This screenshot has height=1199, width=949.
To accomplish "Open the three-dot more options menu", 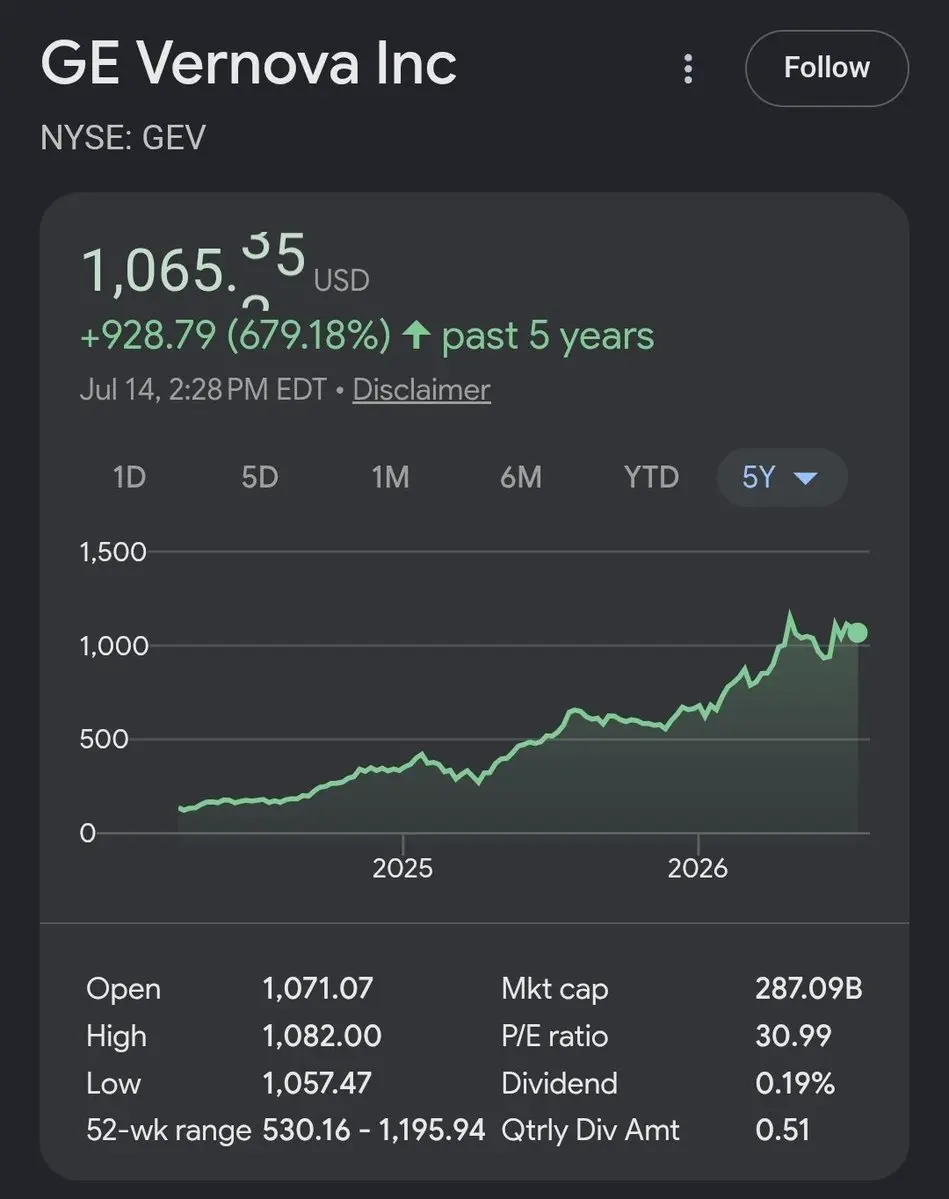I will (688, 69).
